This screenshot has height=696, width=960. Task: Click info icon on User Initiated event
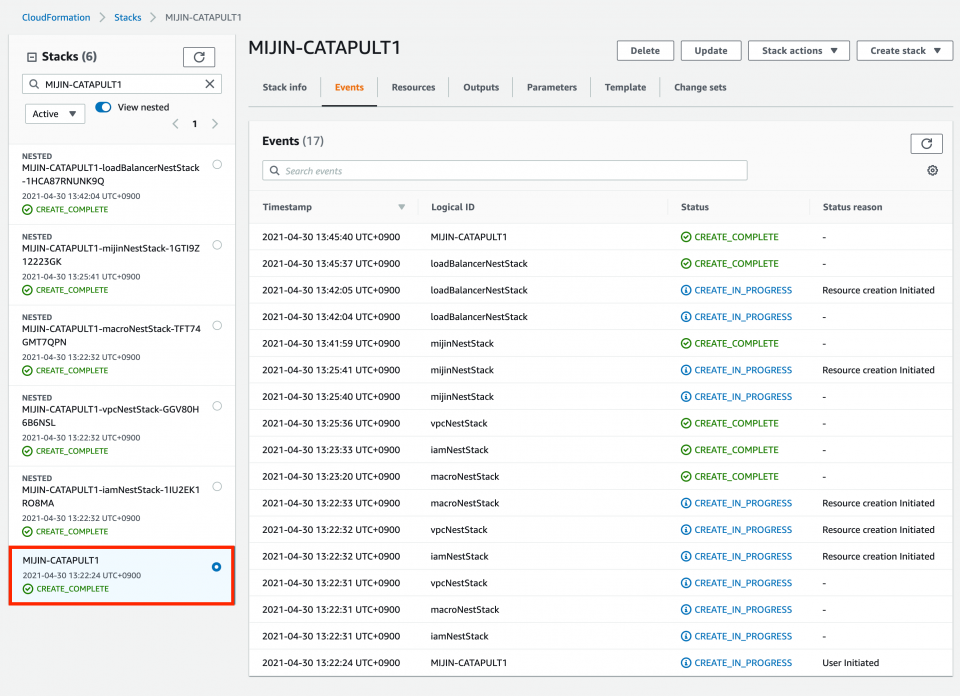(686, 663)
